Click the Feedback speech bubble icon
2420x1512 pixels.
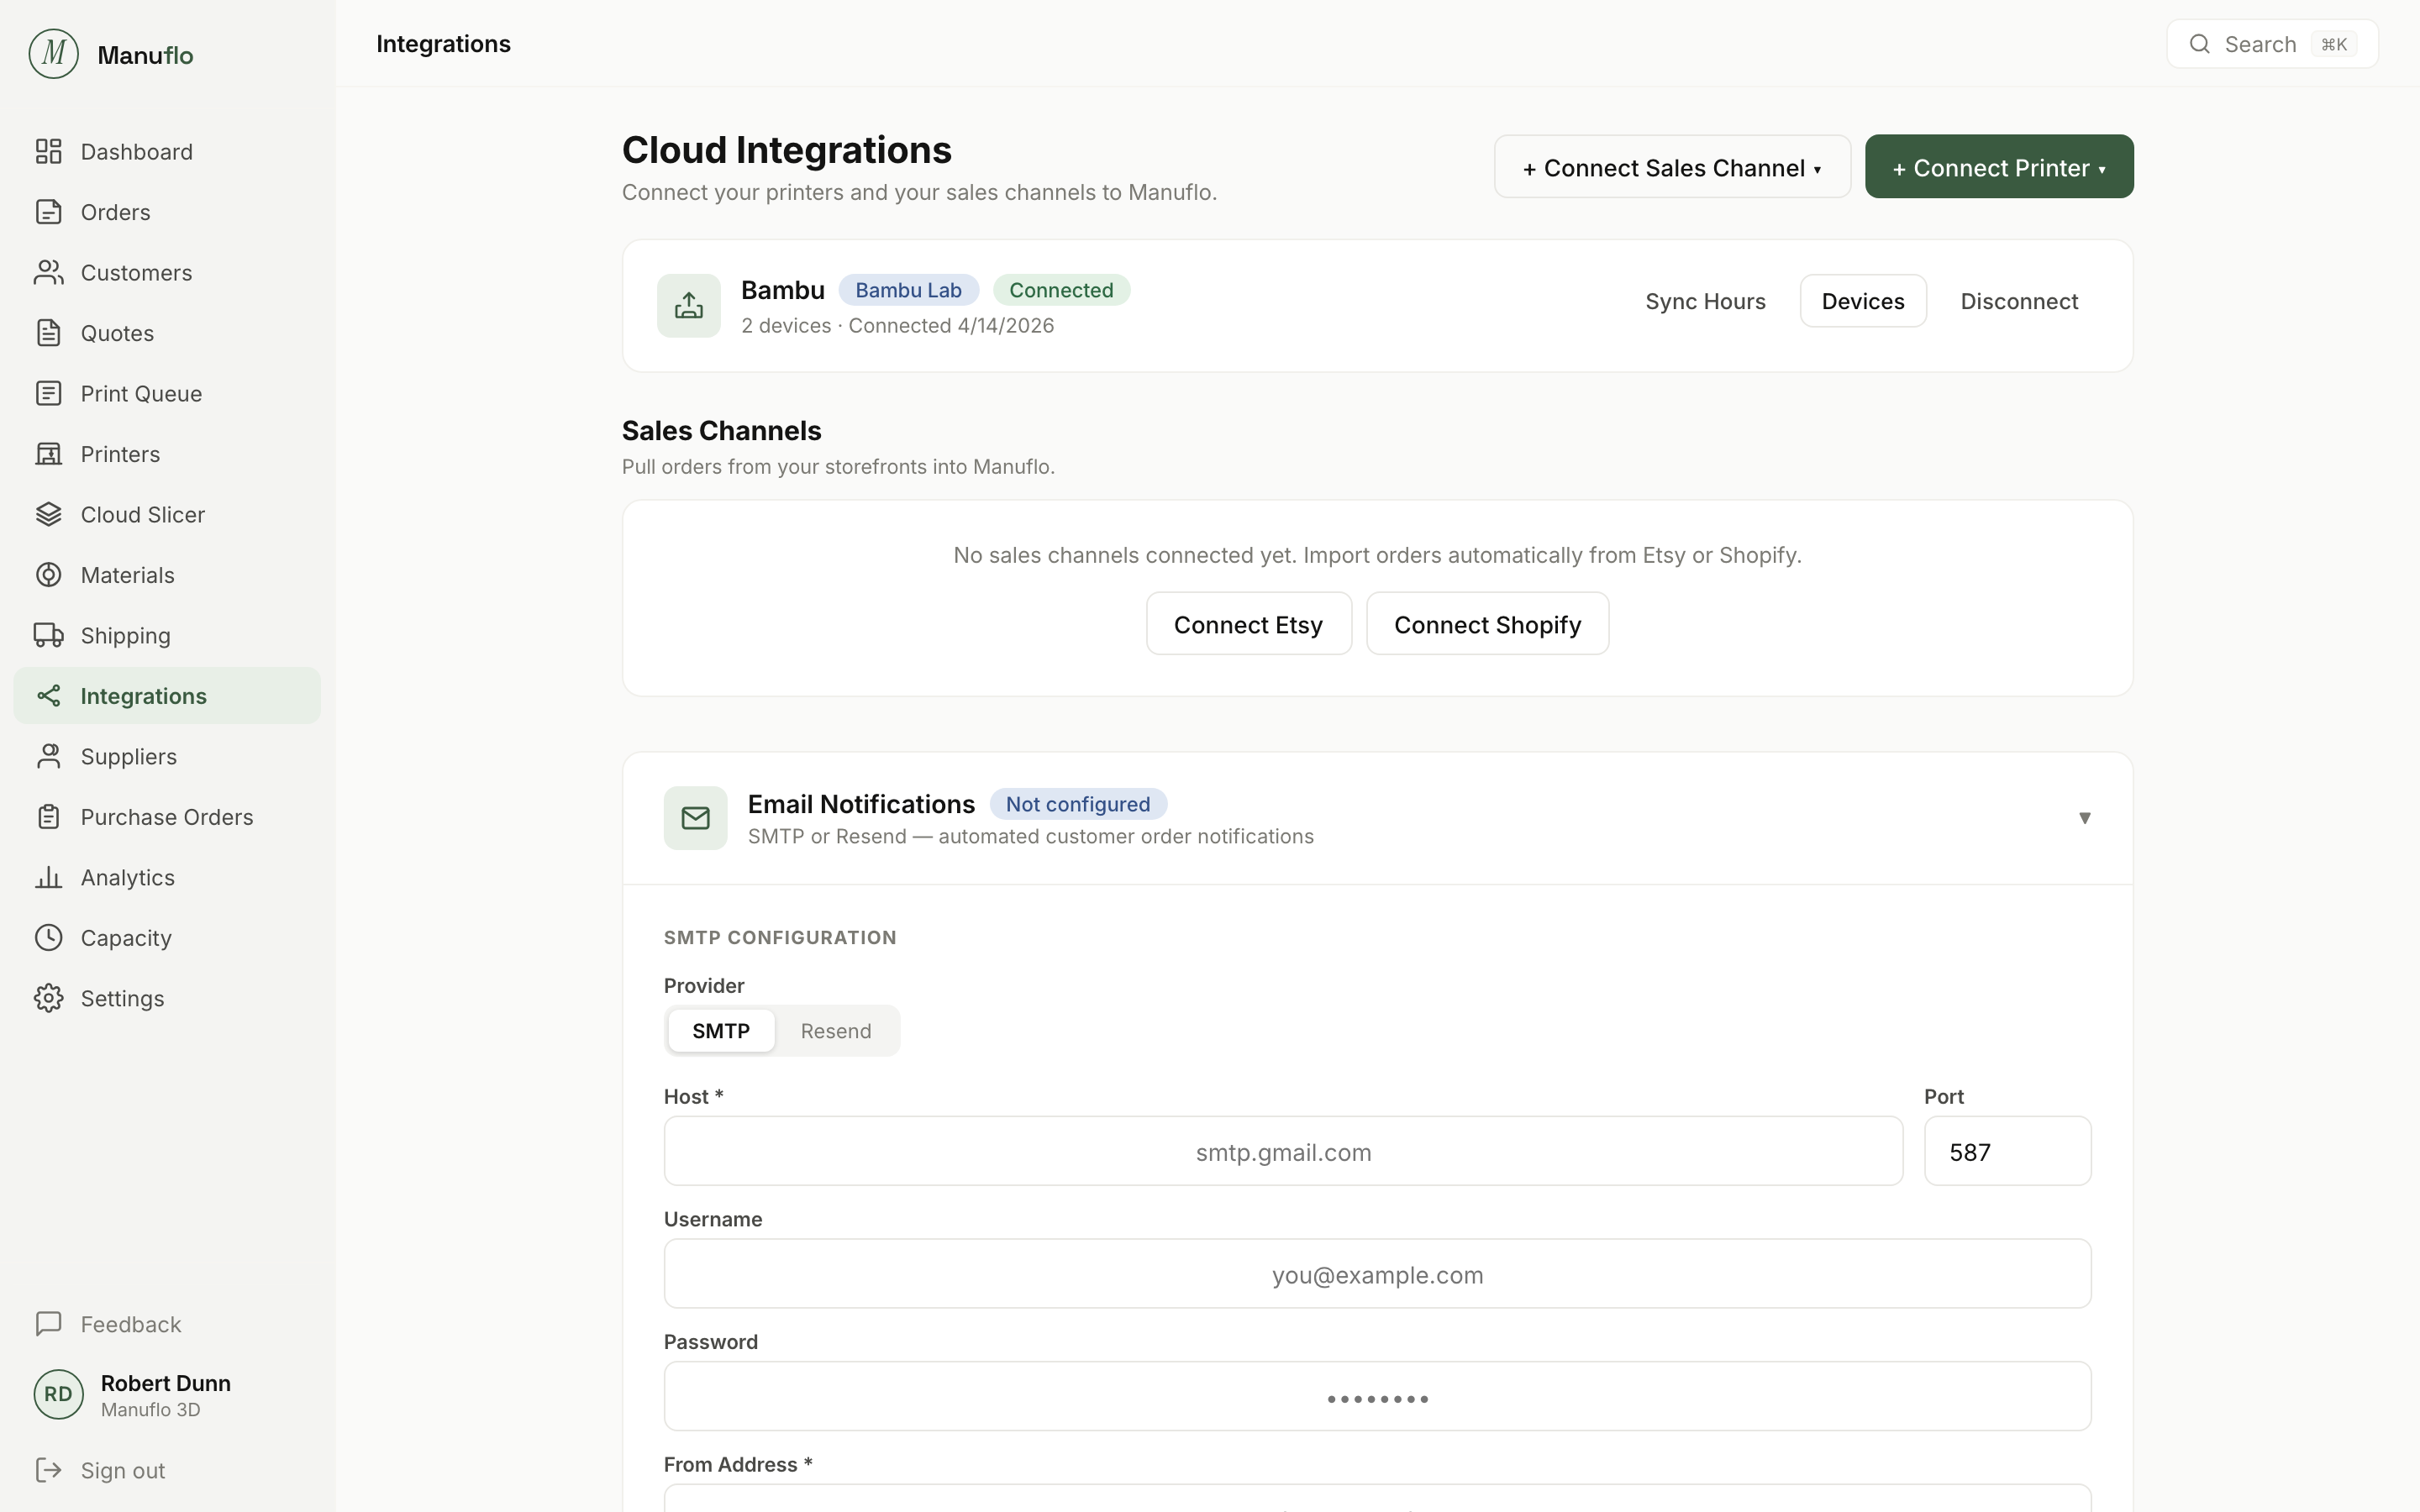click(48, 1324)
